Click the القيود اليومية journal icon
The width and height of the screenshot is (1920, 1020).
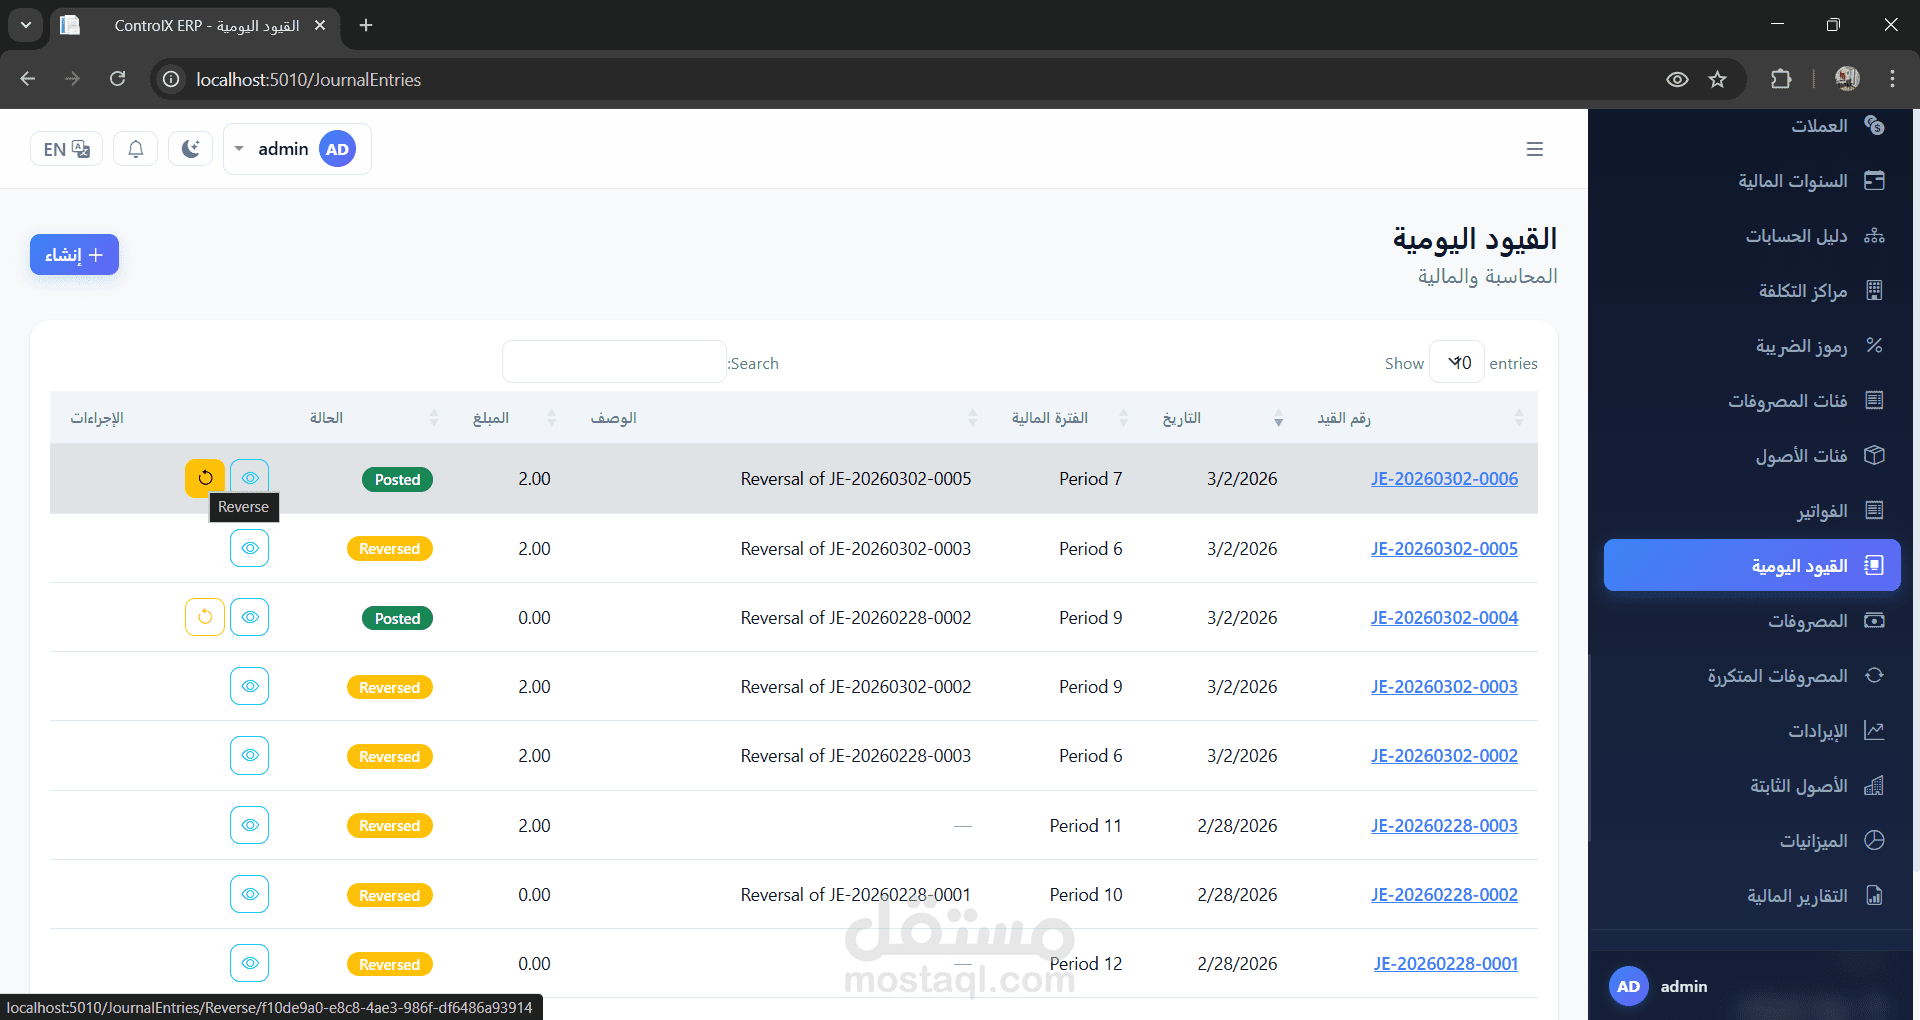click(x=1874, y=566)
